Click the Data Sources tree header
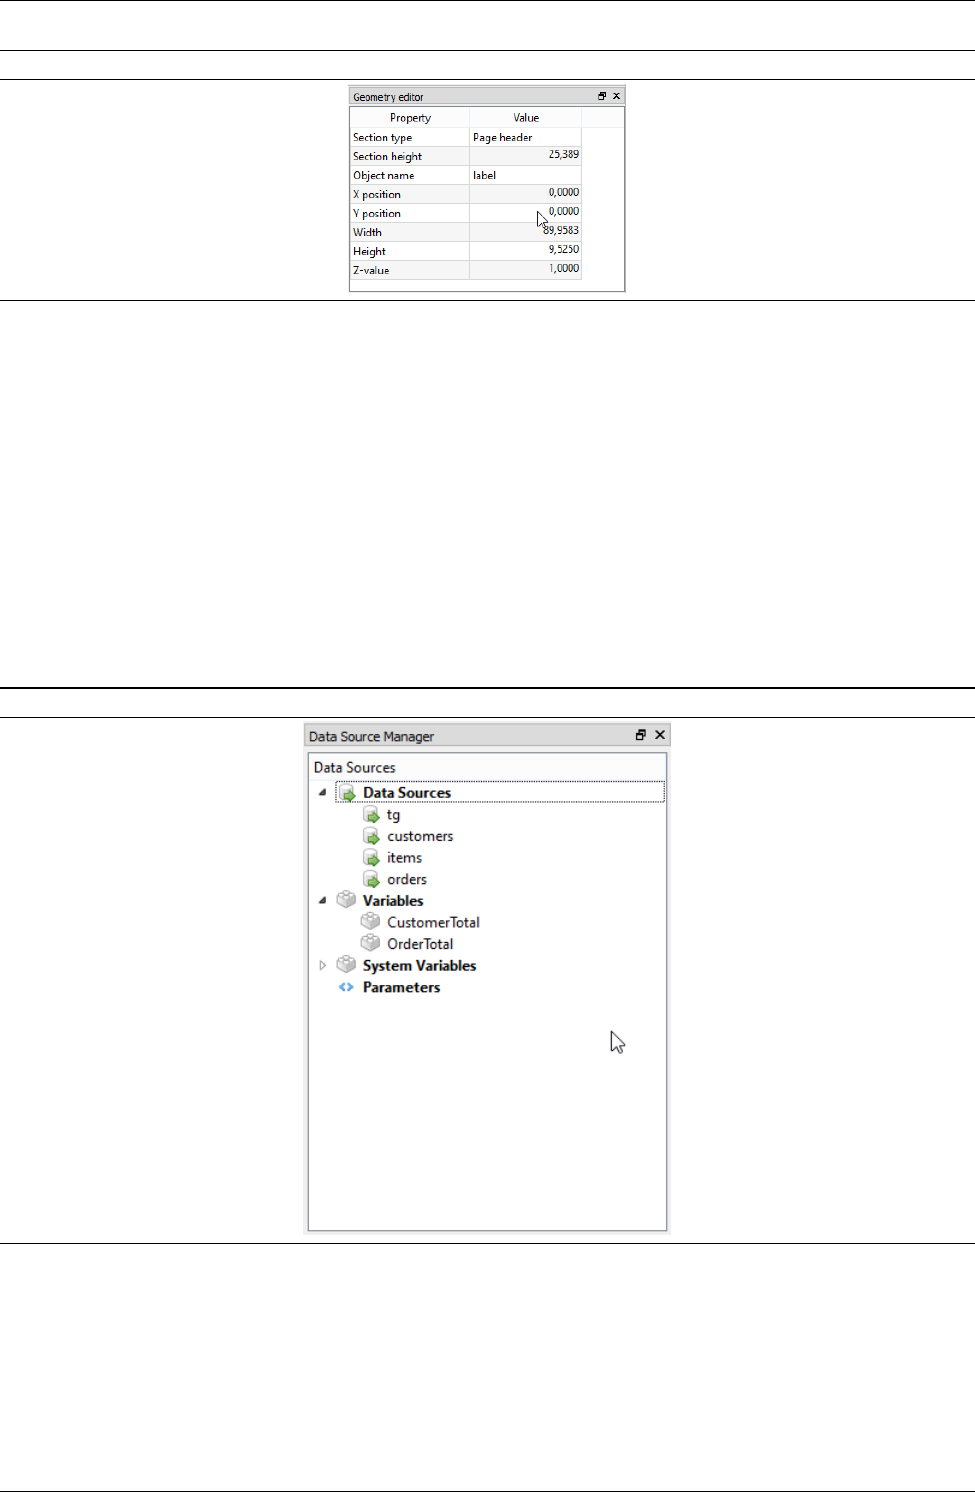975x1492 pixels. pos(487,767)
